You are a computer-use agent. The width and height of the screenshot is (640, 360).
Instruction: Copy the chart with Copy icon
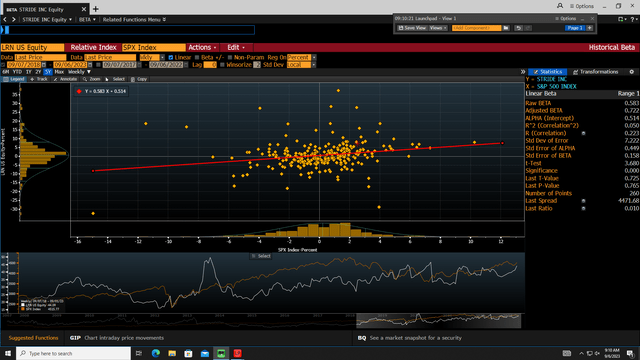[x=139, y=79]
